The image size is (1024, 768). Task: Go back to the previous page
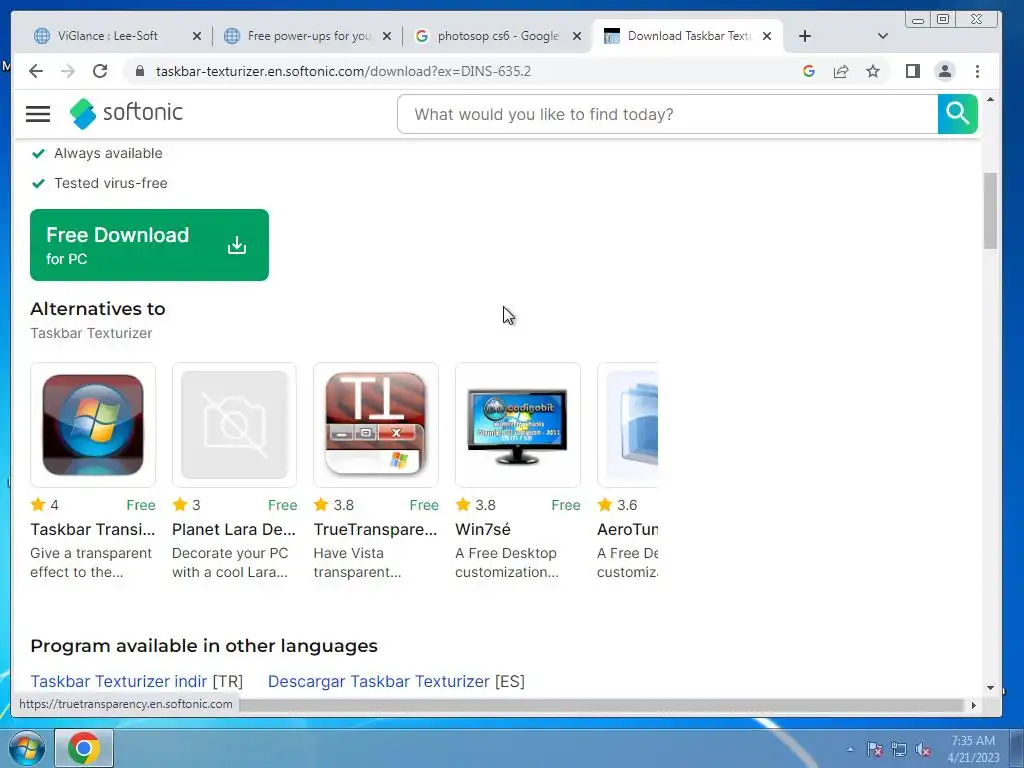click(x=36, y=71)
